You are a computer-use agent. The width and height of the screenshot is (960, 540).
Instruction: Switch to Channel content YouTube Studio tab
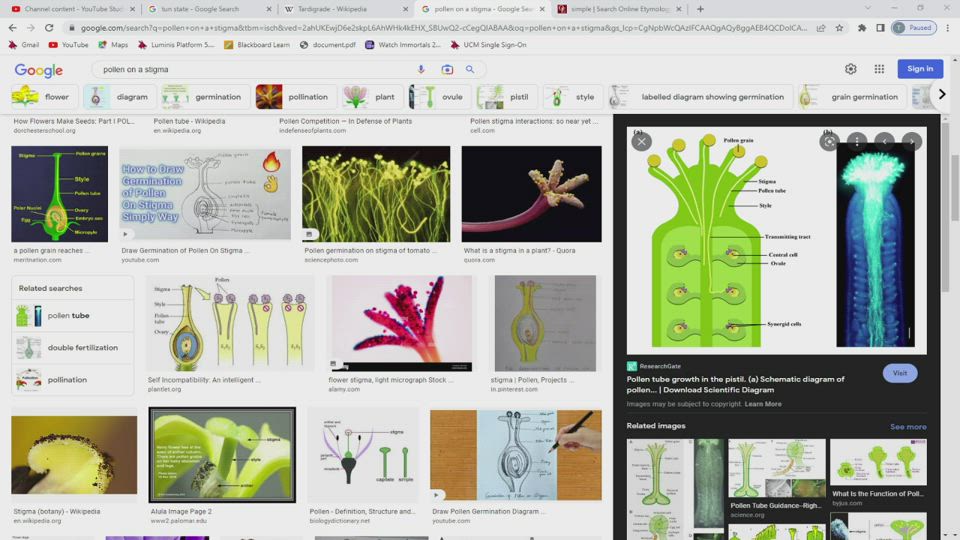coord(66,9)
